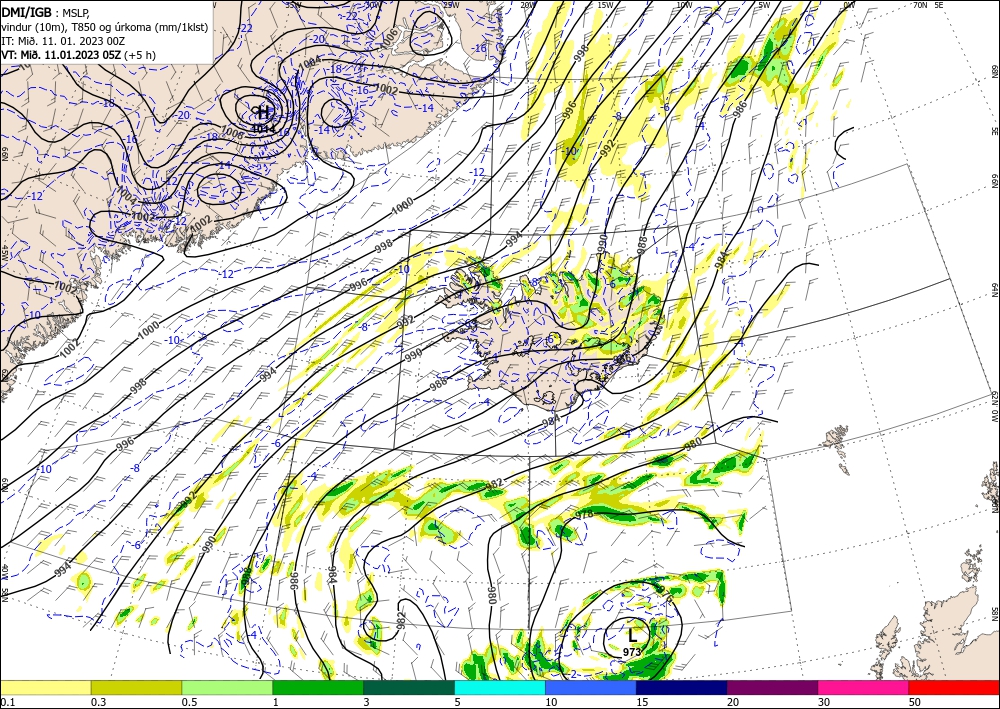Click the legend value '0.3' below the color bar
Screen dimensions: 1000x709
point(98,702)
